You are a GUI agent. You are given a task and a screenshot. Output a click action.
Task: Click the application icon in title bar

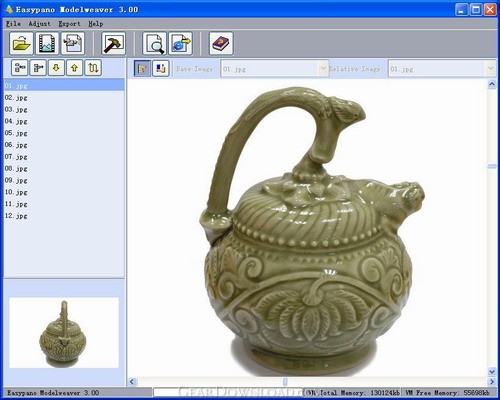pos(9,9)
